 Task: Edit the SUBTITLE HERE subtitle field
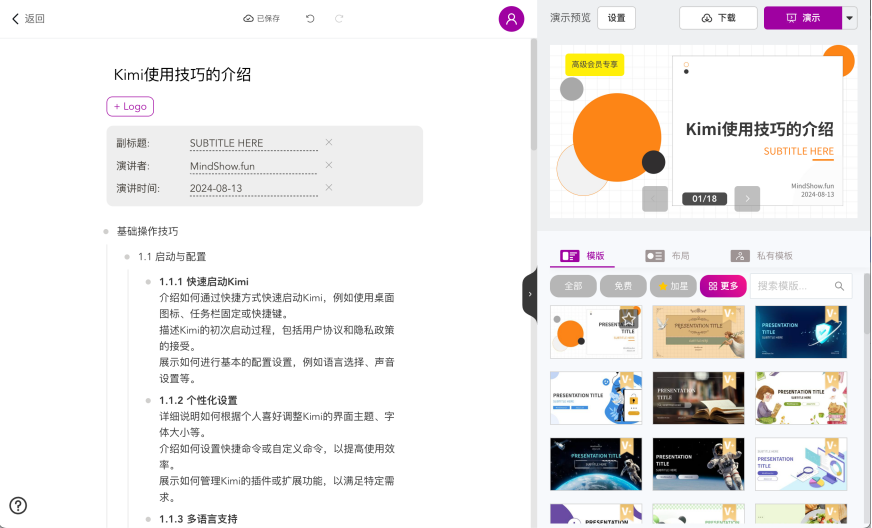(x=254, y=143)
